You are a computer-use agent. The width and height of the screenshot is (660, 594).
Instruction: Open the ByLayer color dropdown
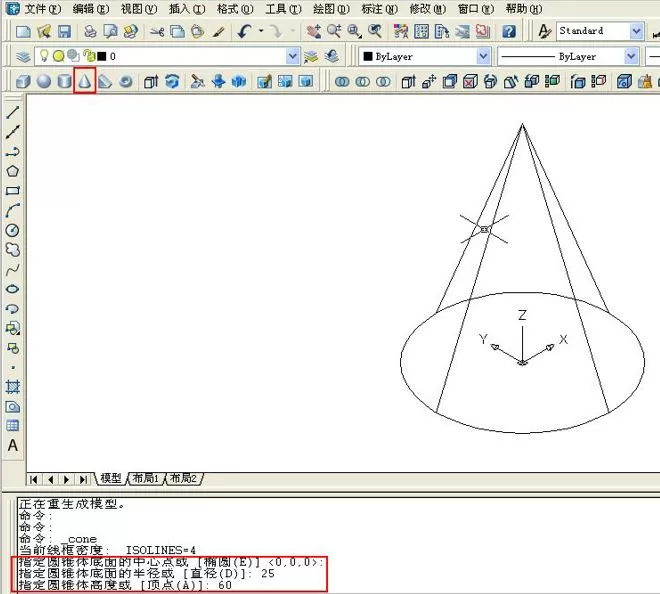pyautogui.click(x=484, y=56)
